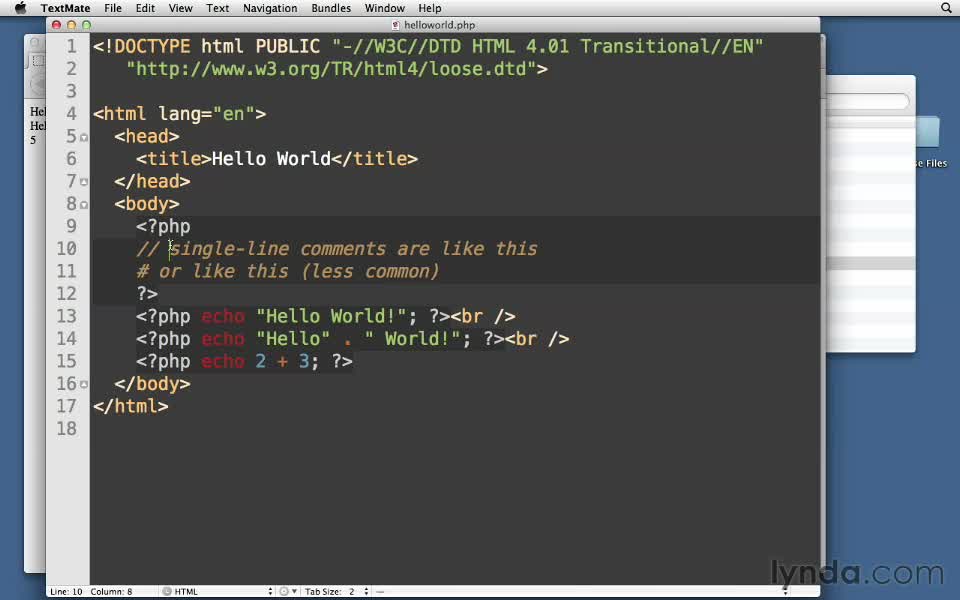This screenshot has height=600, width=960.
Task: Collapse the head tag fold arrow on line 5
Action: [84, 137]
